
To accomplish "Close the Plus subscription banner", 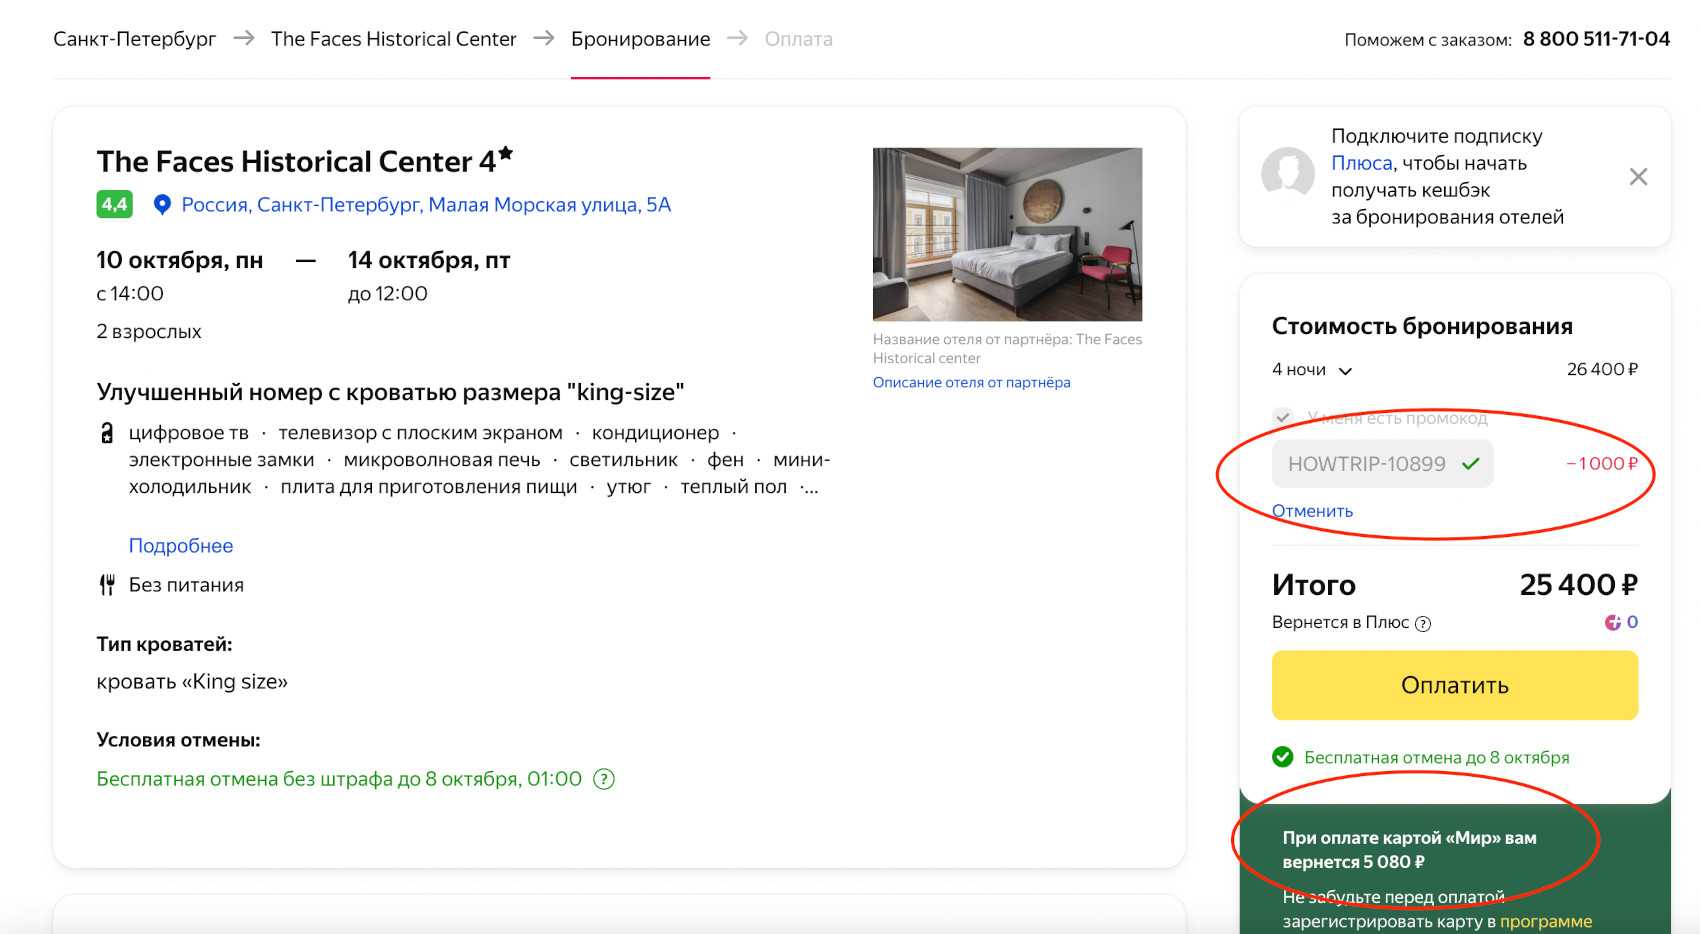I will [x=1638, y=177].
